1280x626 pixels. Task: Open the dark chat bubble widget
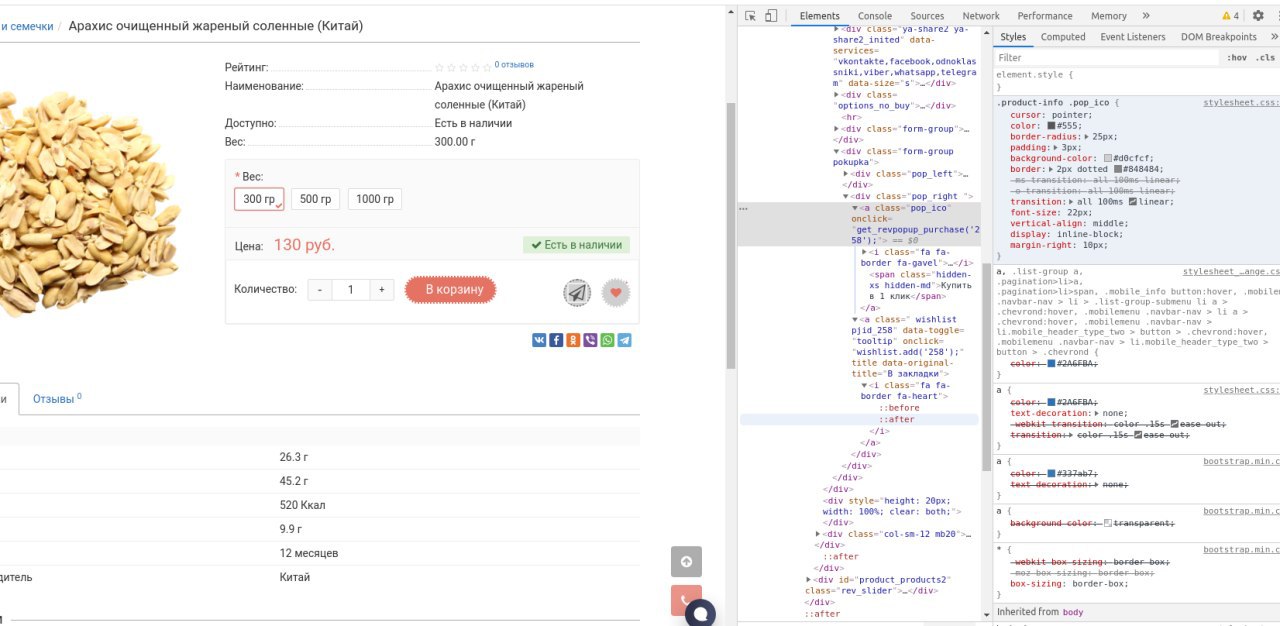701,613
